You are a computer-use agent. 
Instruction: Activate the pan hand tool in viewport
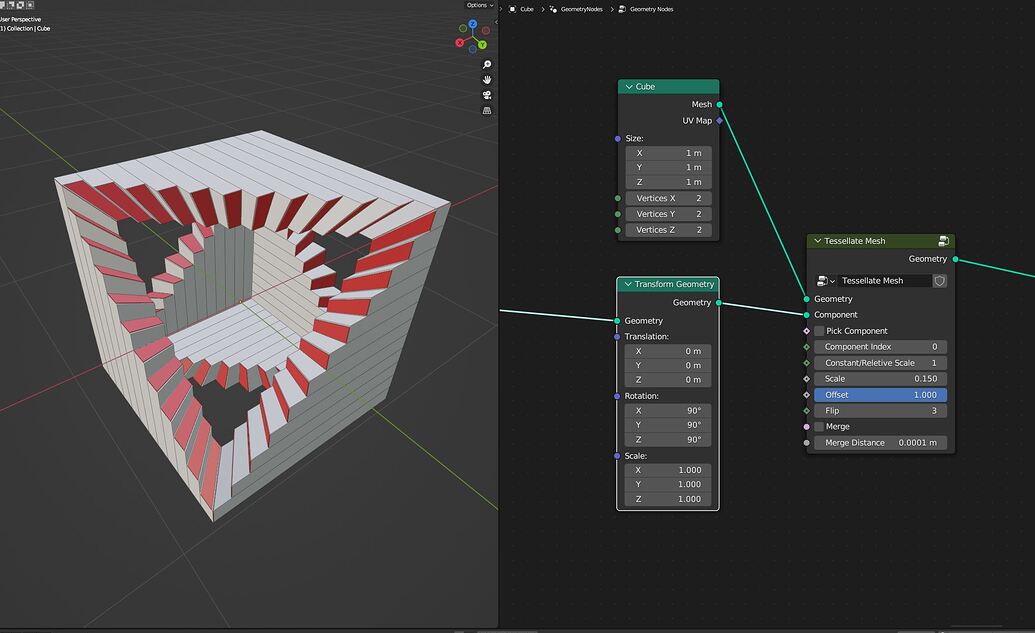click(x=487, y=80)
